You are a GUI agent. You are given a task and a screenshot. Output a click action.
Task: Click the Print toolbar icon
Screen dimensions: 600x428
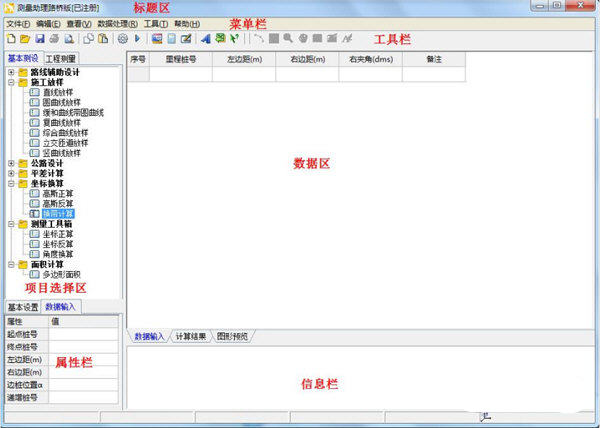54,39
